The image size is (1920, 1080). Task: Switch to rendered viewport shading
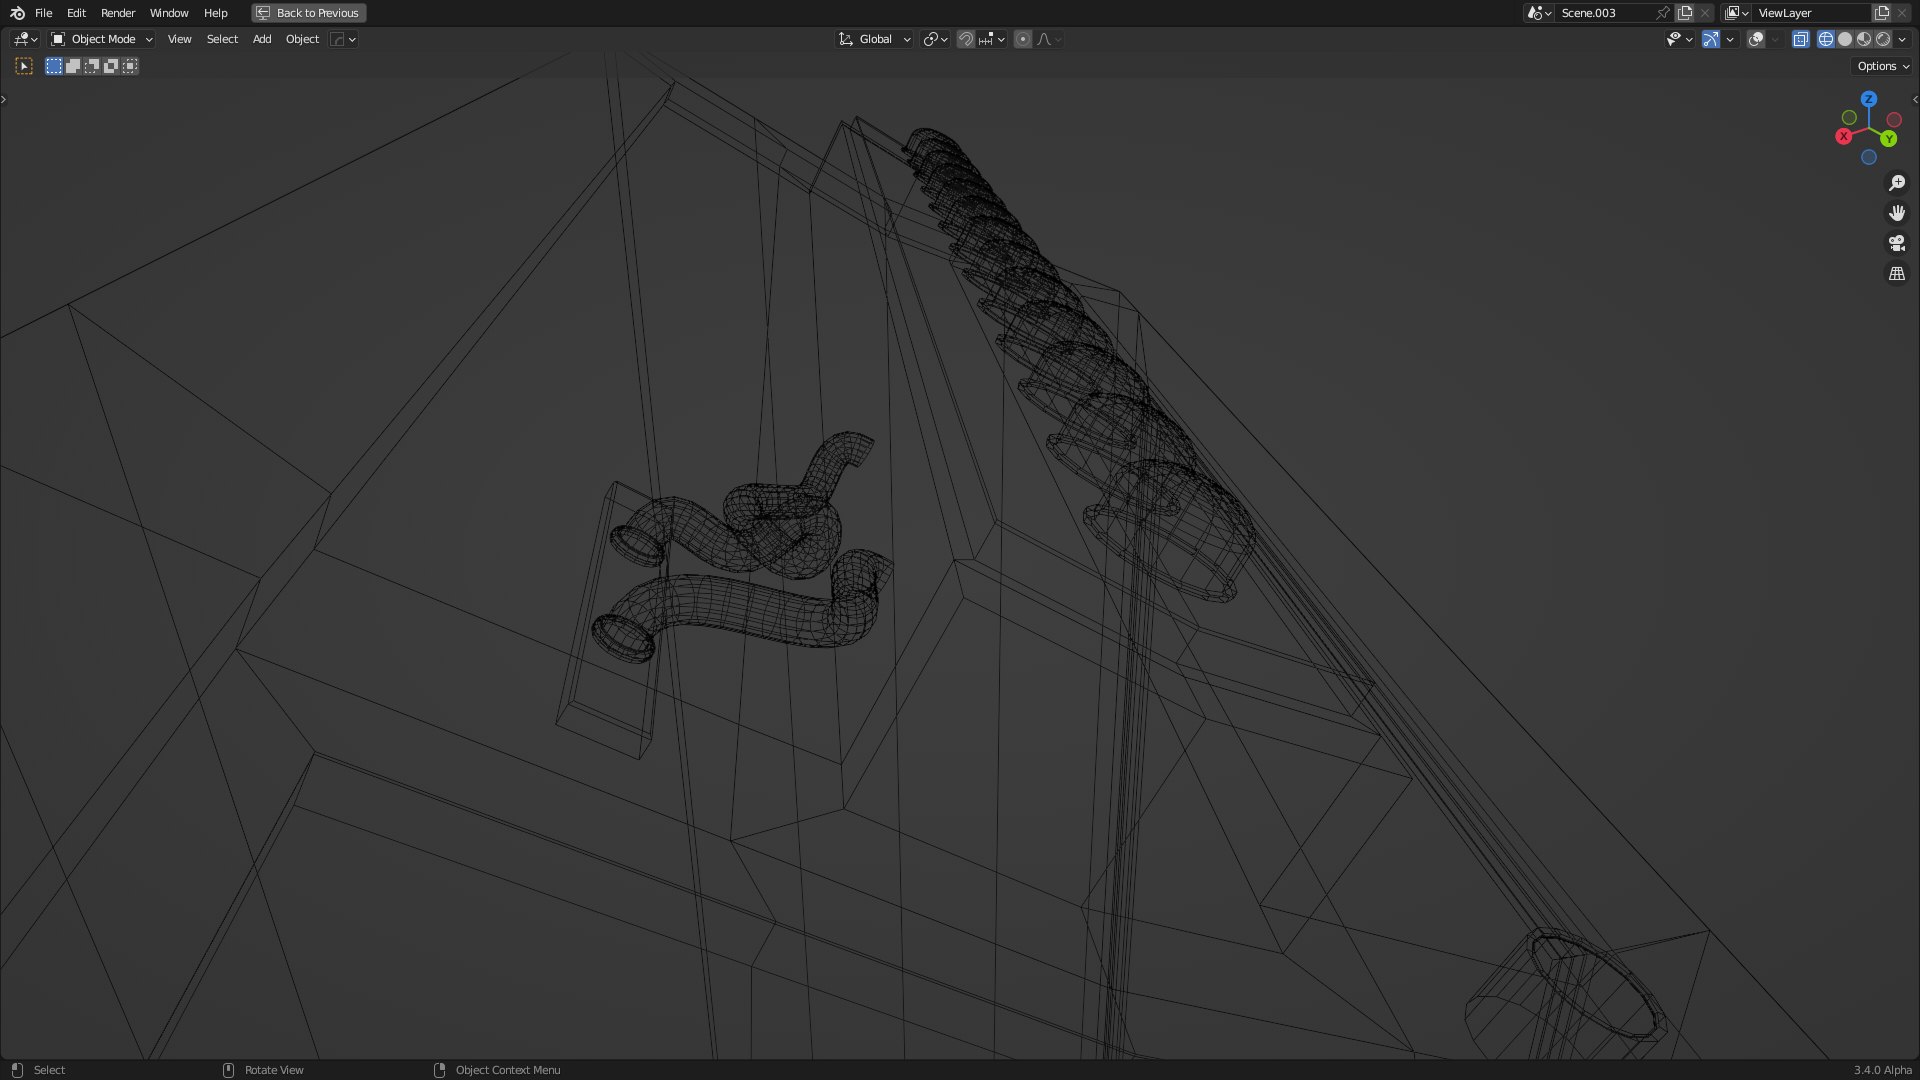click(1883, 39)
